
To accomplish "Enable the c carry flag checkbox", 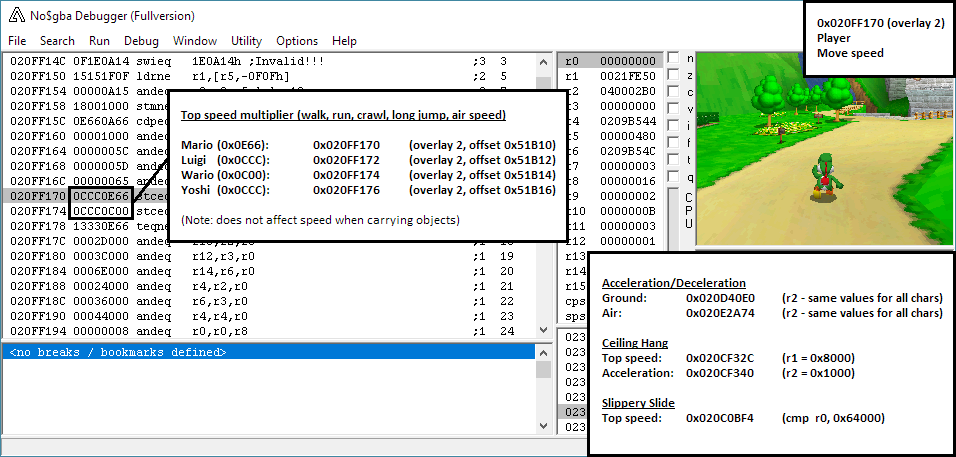I will (673, 93).
